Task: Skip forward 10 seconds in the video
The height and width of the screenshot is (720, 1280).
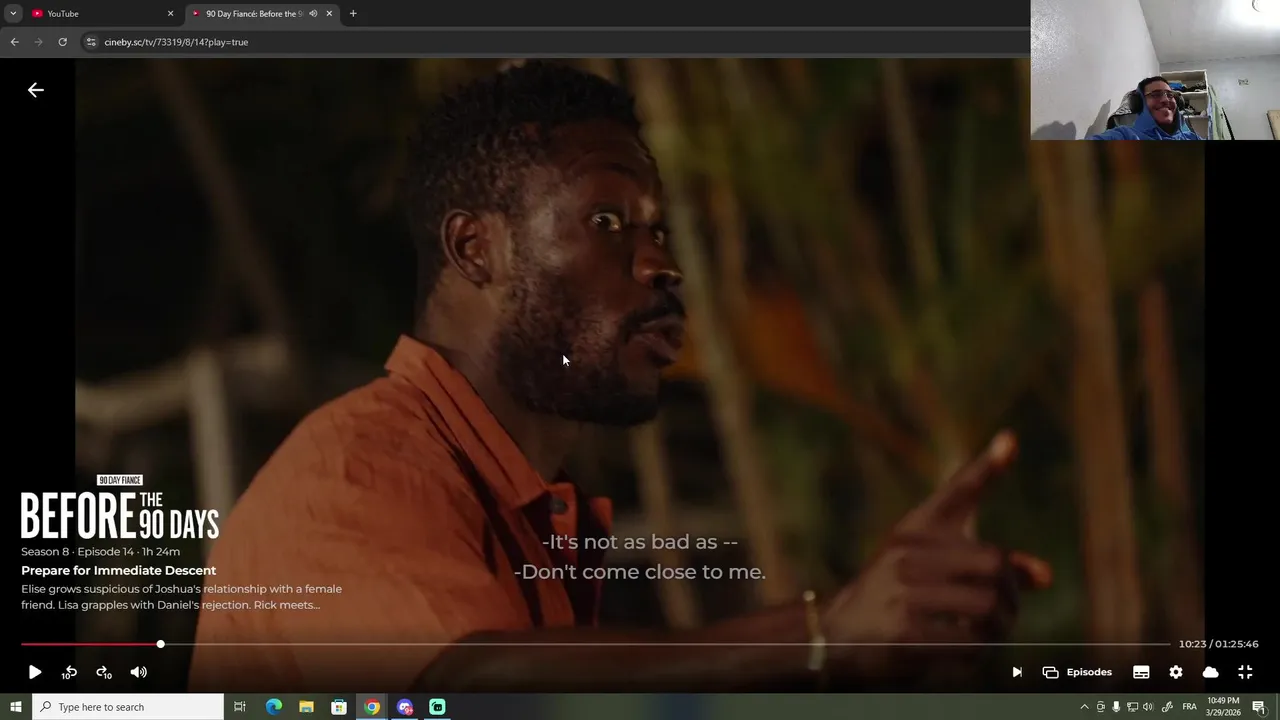Action: (104, 672)
